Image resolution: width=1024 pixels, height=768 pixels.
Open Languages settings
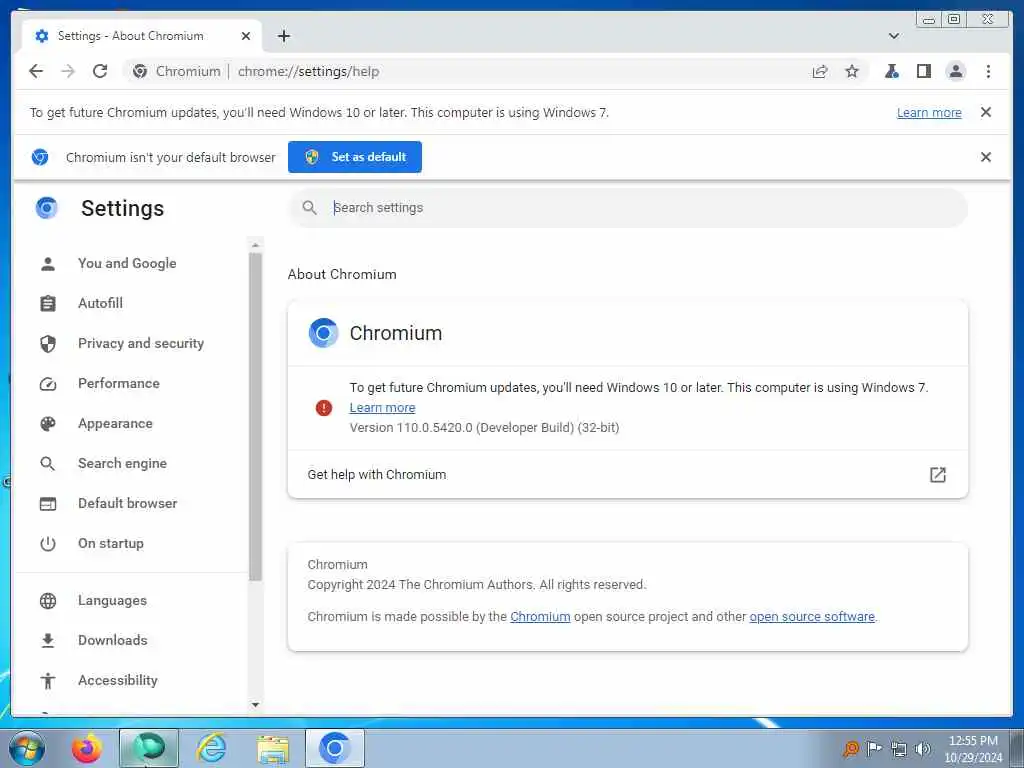tap(112, 601)
